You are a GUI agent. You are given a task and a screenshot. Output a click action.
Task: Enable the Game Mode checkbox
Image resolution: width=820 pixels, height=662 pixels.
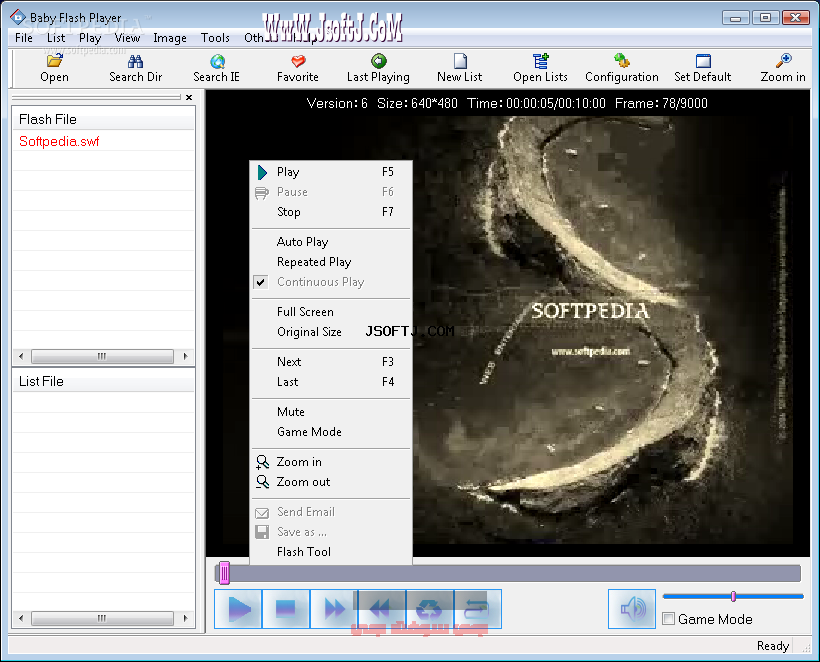(x=668, y=619)
